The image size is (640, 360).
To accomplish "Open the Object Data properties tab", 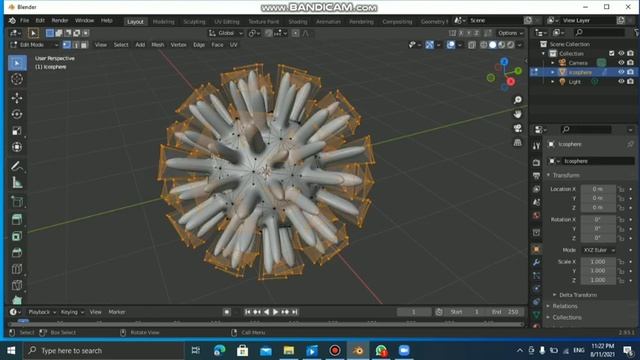I will tap(536, 315).
